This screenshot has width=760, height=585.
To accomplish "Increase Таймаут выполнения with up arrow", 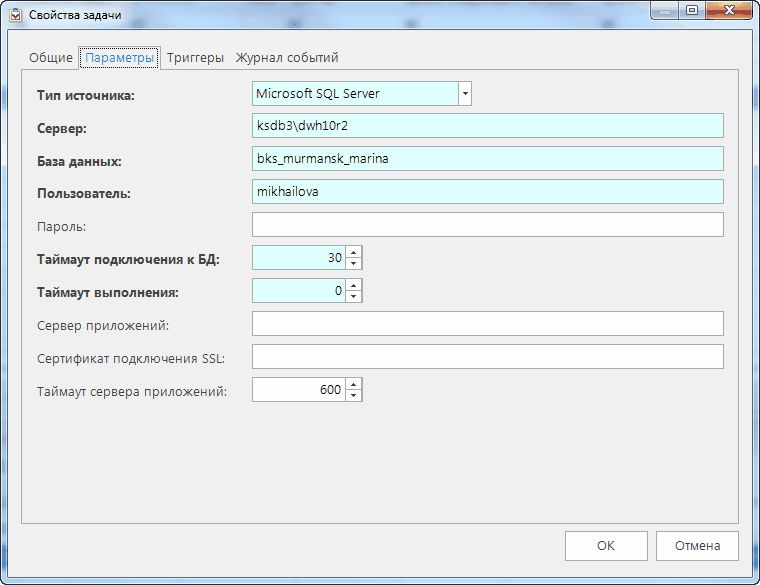I will [x=354, y=285].
